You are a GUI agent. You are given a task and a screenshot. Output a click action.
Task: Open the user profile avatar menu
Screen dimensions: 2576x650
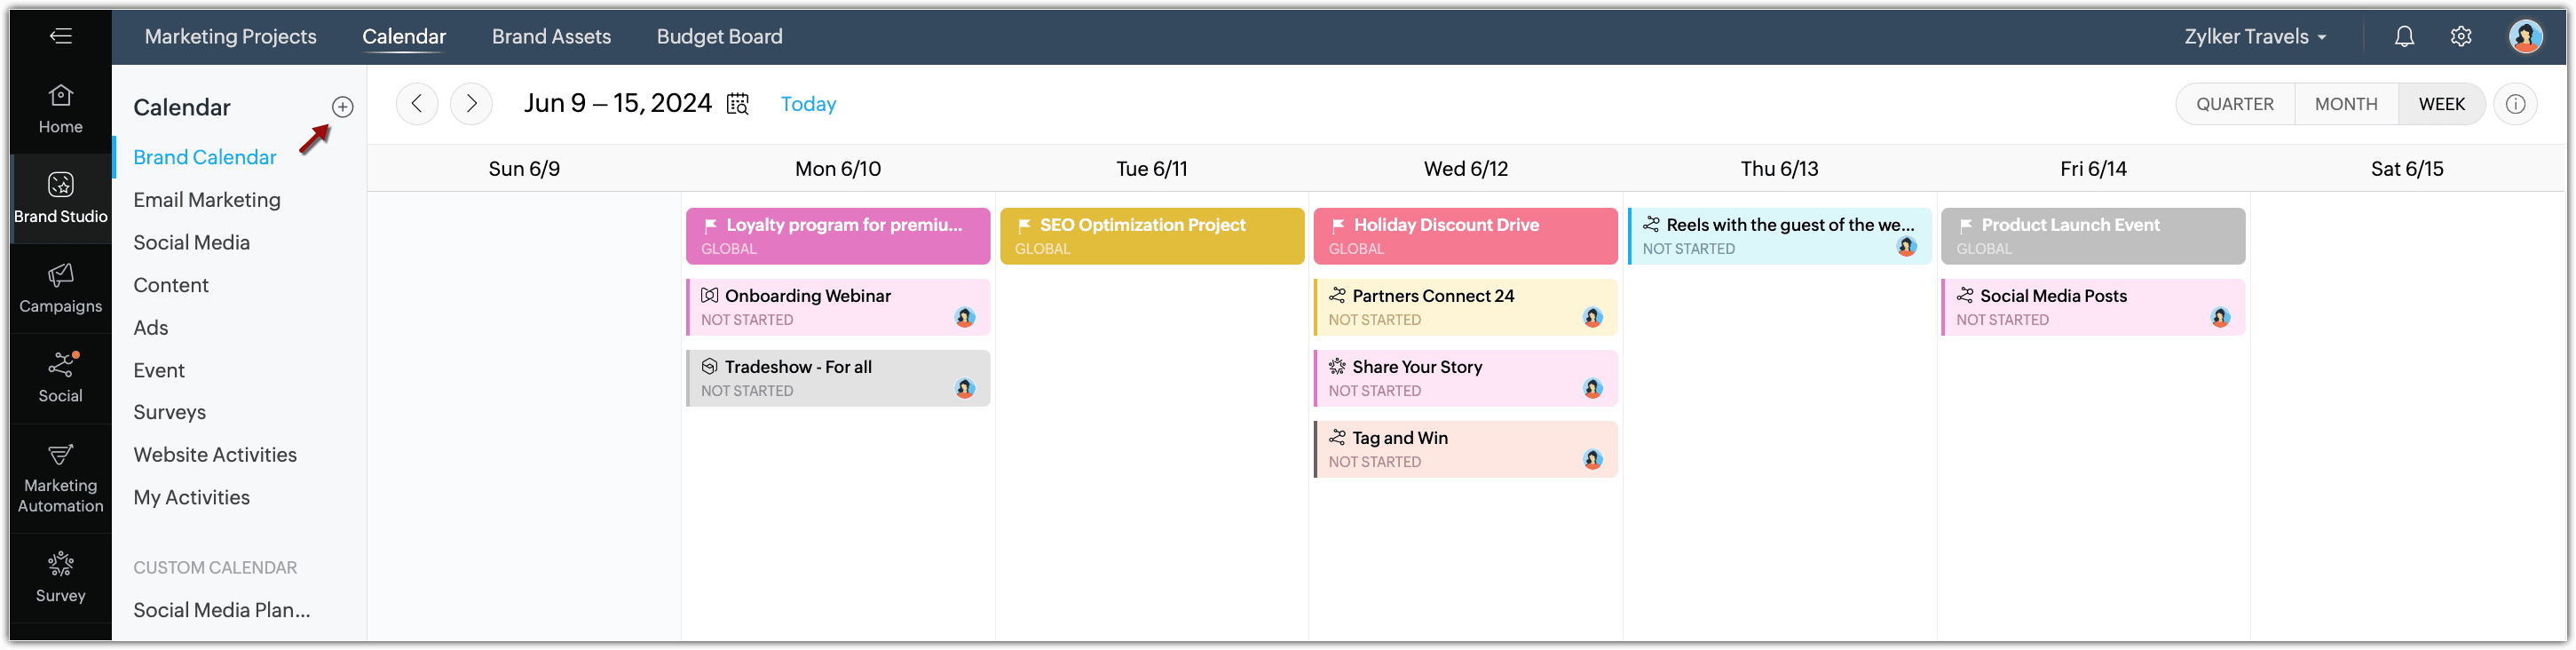click(x=2525, y=37)
